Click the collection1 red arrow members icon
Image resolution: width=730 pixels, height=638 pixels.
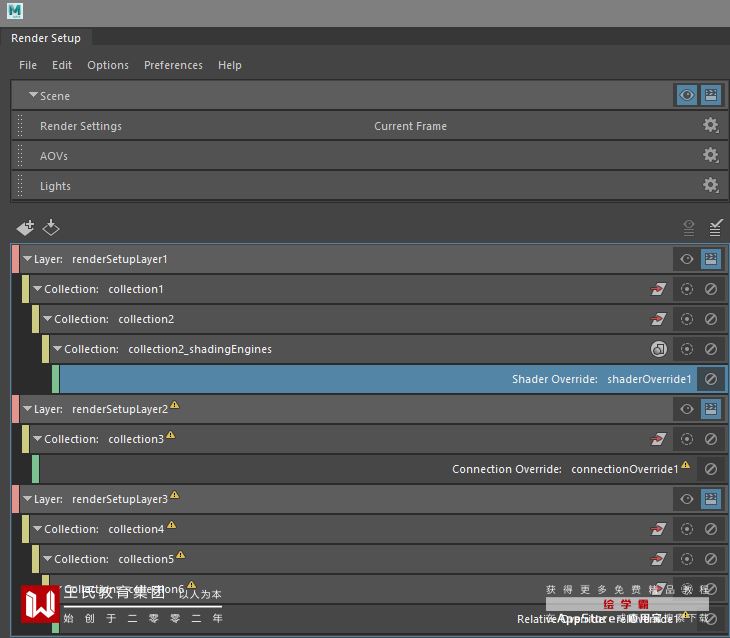click(658, 289)
